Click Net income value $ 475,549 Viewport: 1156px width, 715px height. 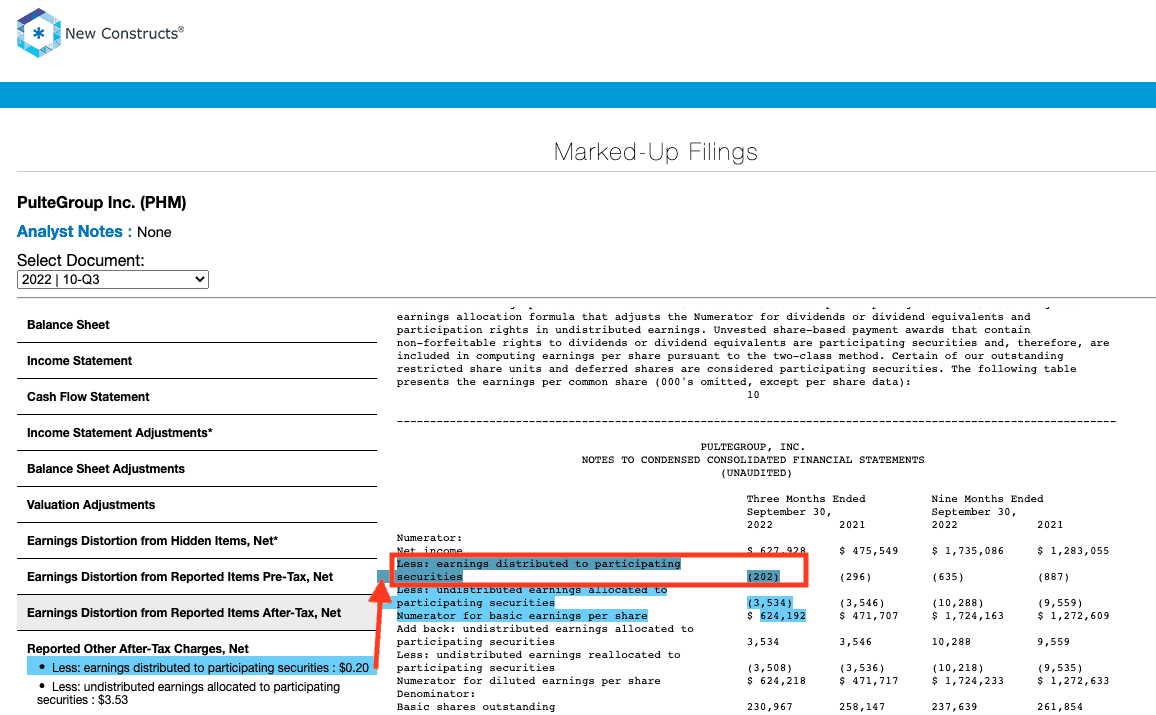pos(868,551)
